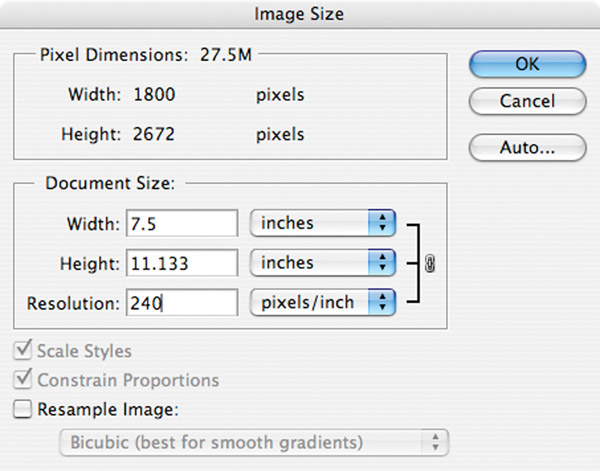
Task: Click the chain link constrain icon
Action: pyautogui.click(x=430, y=263)
